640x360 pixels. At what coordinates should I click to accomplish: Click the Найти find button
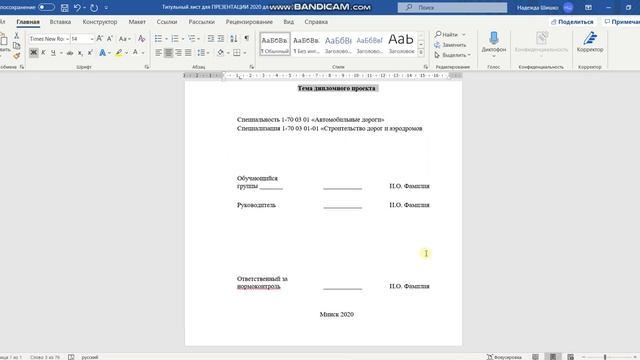pos(450,35)
